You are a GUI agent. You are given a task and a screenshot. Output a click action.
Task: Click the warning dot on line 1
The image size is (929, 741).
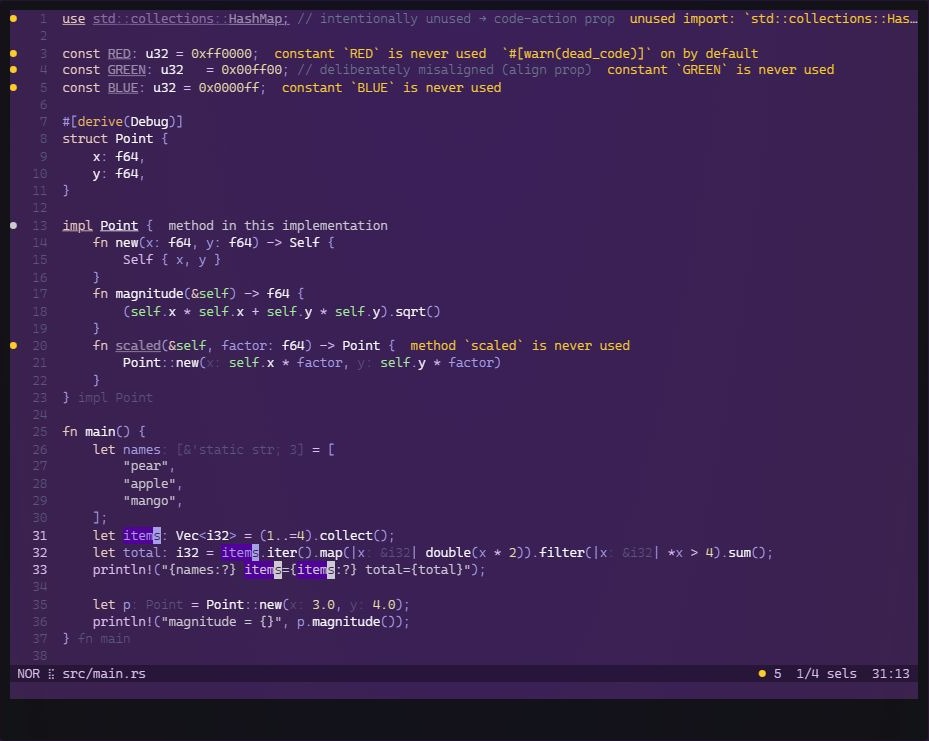(14, 19)
